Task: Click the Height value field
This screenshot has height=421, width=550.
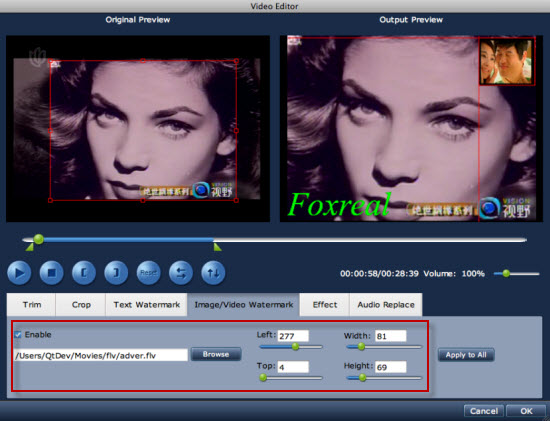Action: pyautogui.click(x=391, y=367)
